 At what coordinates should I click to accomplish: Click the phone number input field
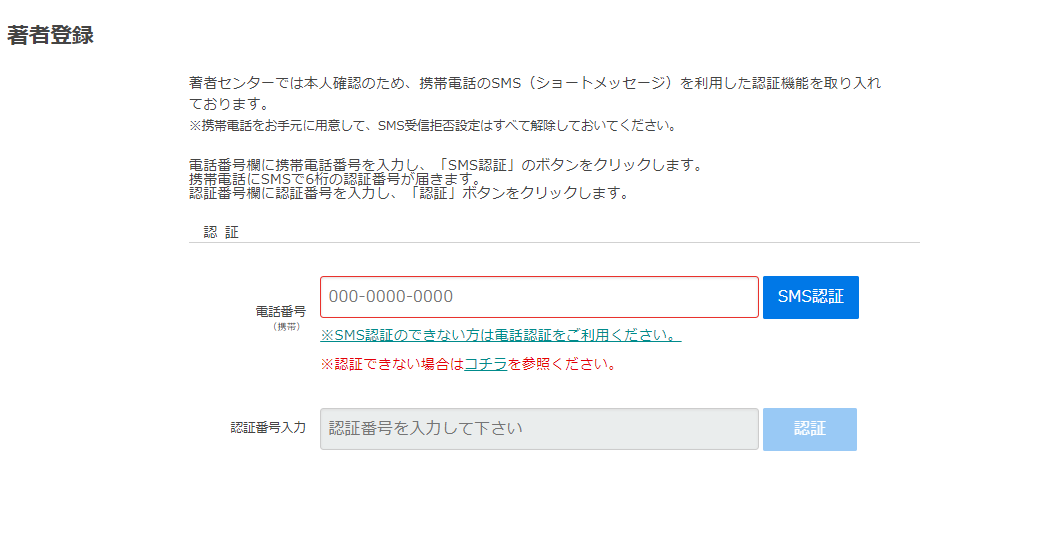click(x=539, y=297)
